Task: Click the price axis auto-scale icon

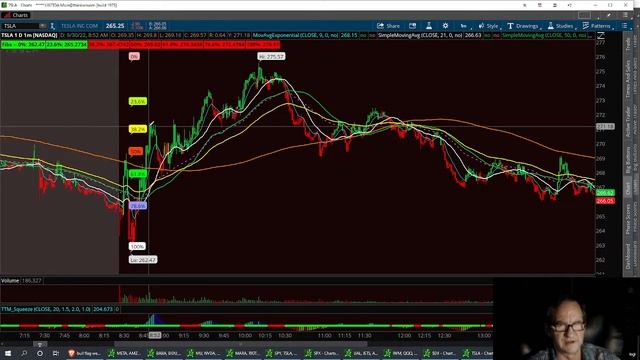Action: [x=601, y=36]
